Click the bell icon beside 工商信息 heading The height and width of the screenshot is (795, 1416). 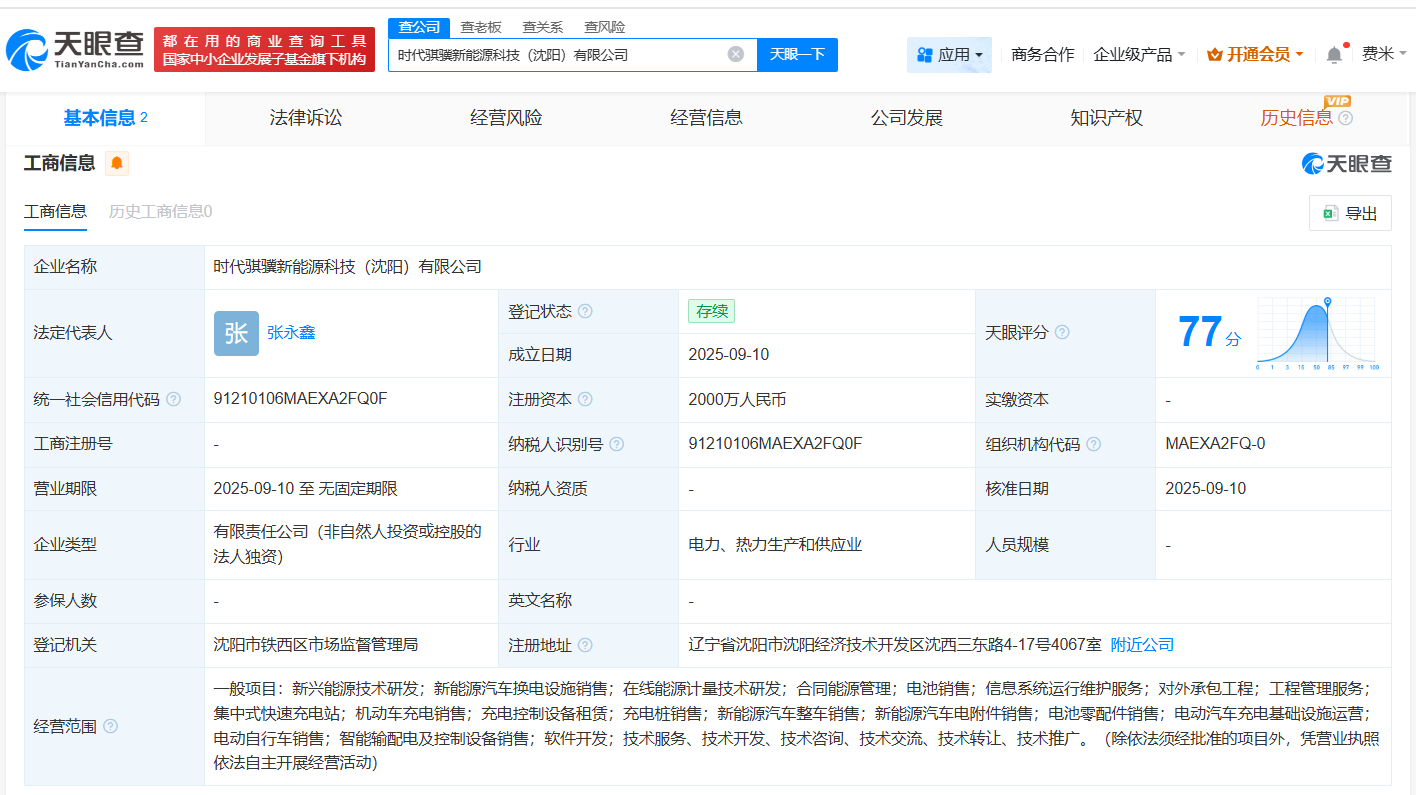[117, 162]
